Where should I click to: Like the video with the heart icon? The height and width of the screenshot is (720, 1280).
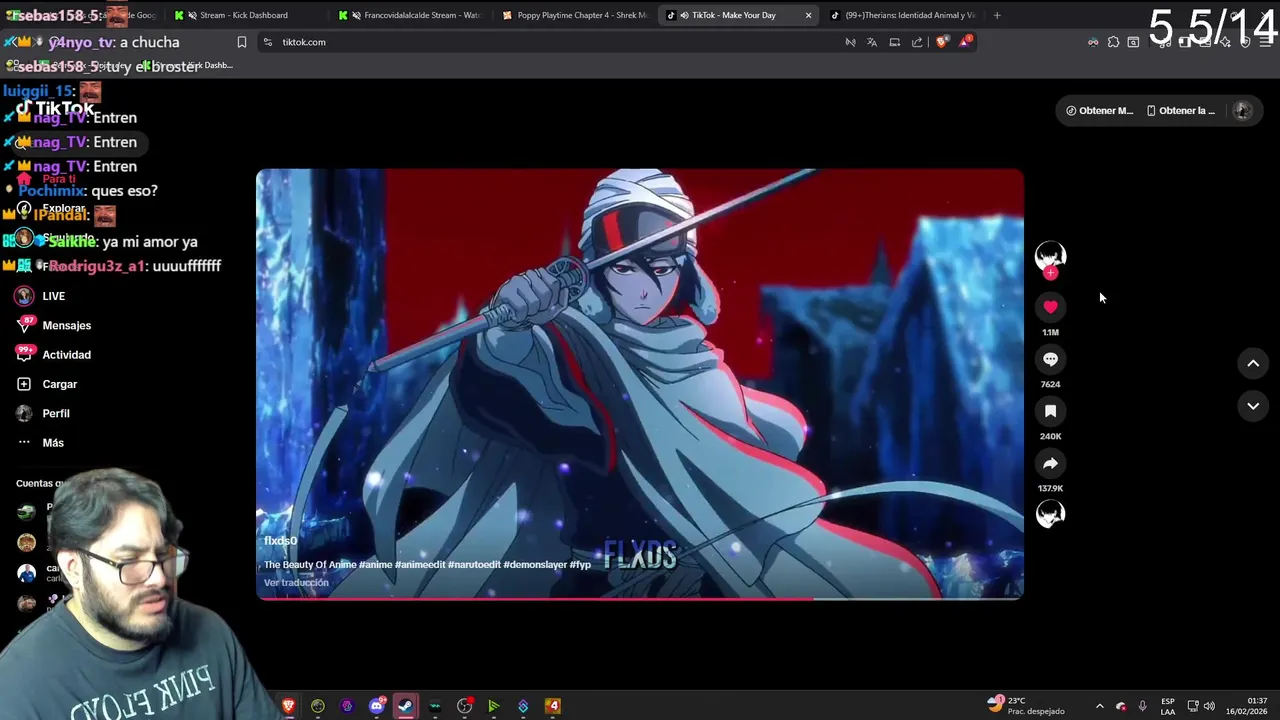tap(1050, 307)
